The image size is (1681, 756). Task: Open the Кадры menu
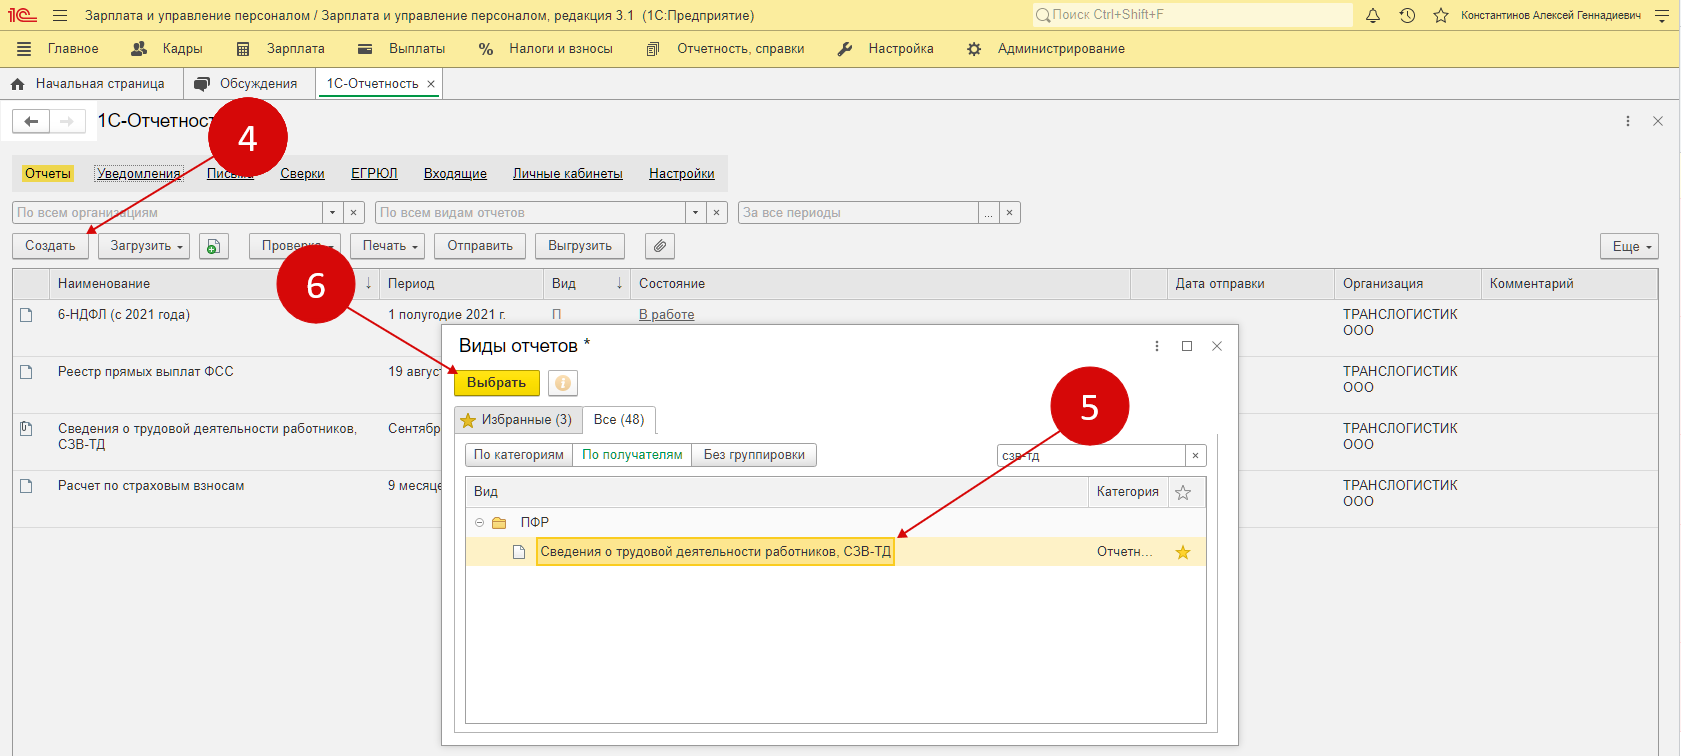pyautogui.click(x=182, y=49)
